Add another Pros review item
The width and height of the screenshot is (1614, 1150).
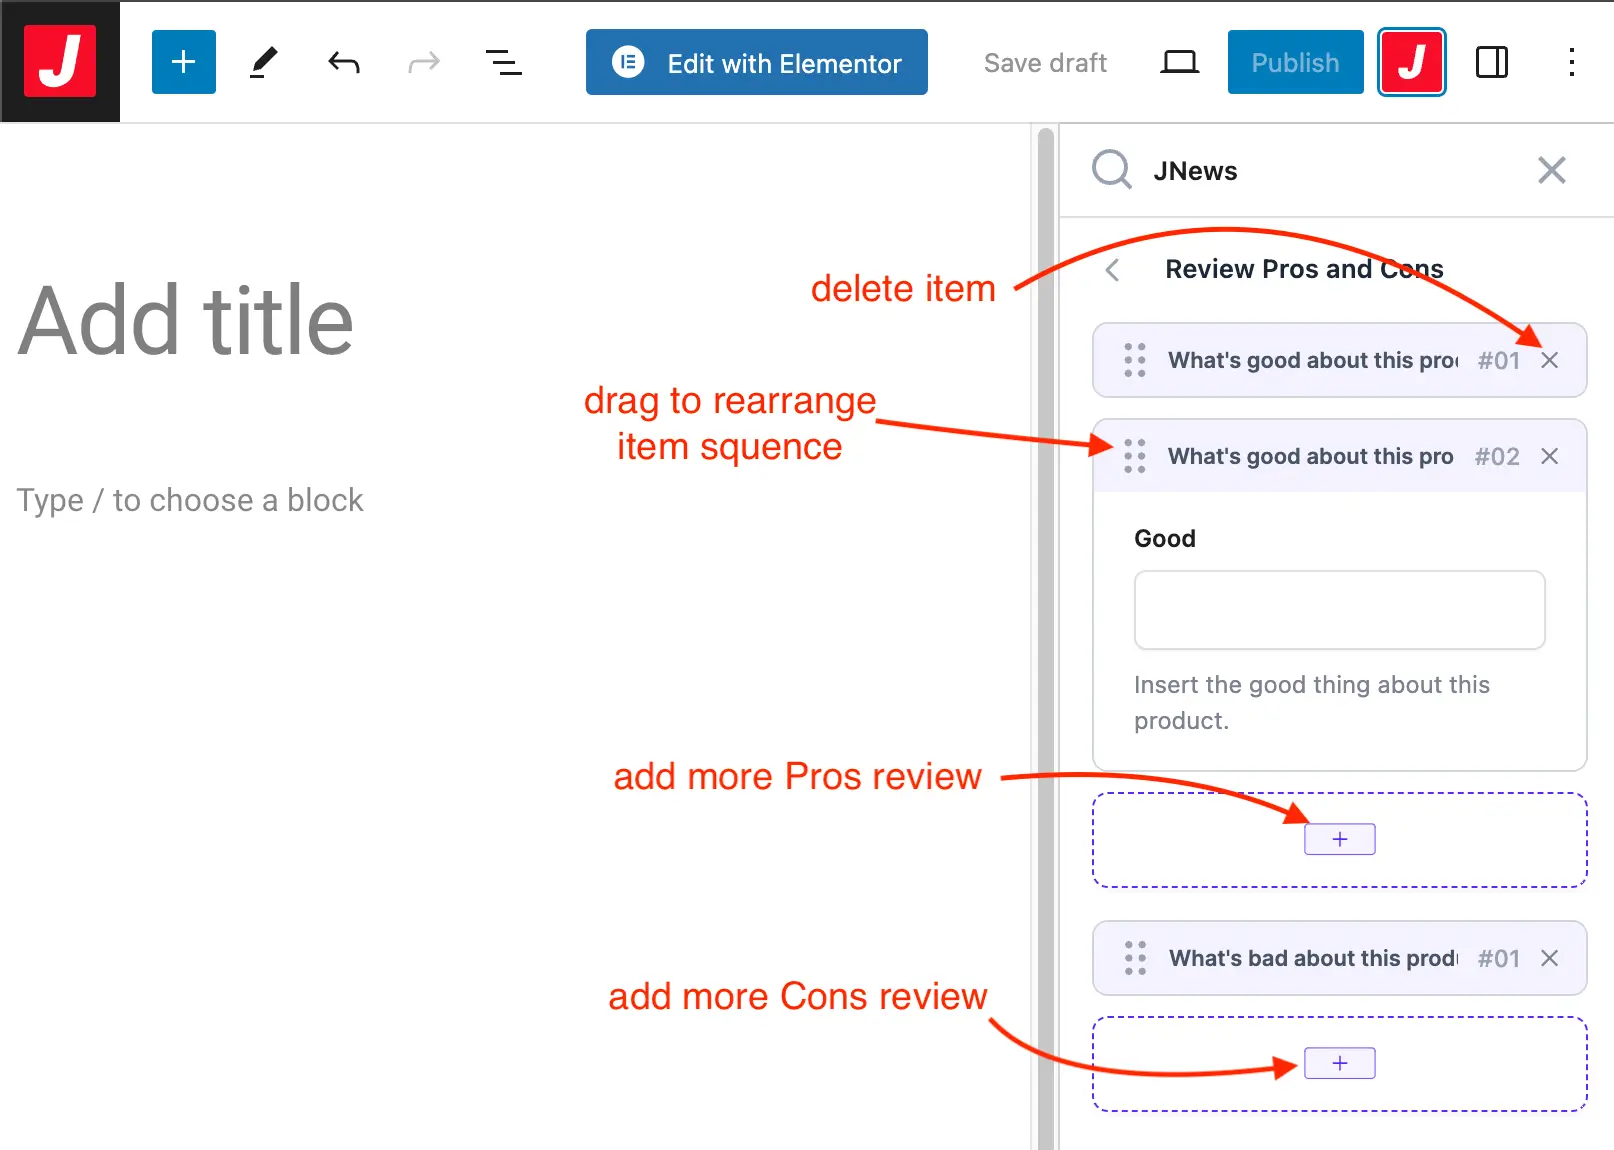point(1339,839)
